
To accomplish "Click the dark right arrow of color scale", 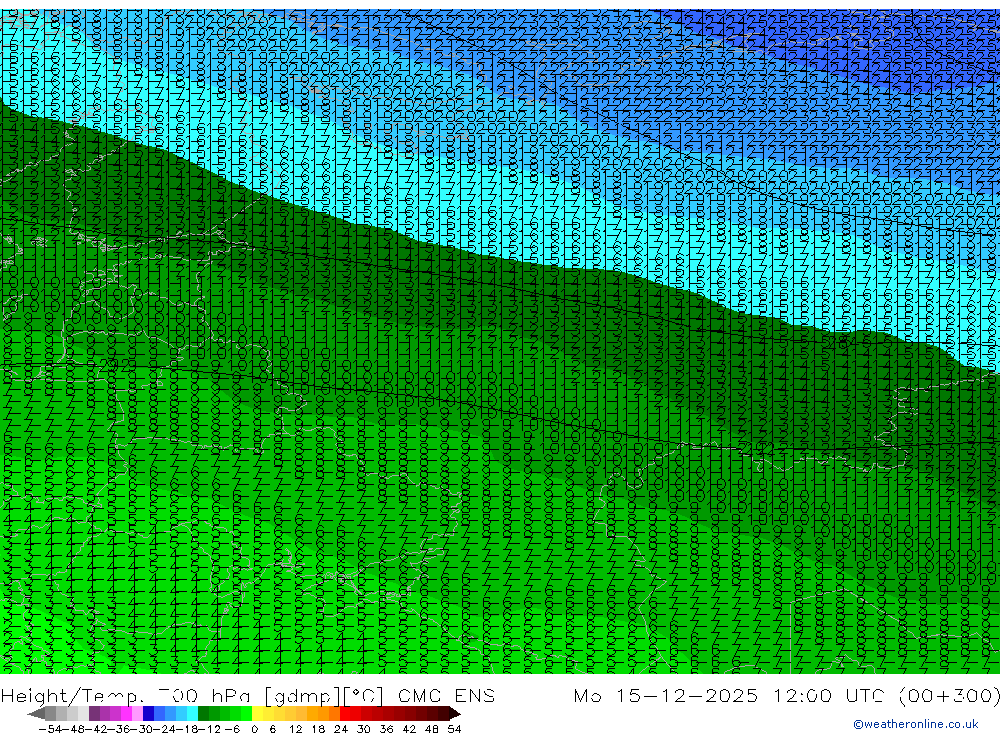I will click(455, 714).
